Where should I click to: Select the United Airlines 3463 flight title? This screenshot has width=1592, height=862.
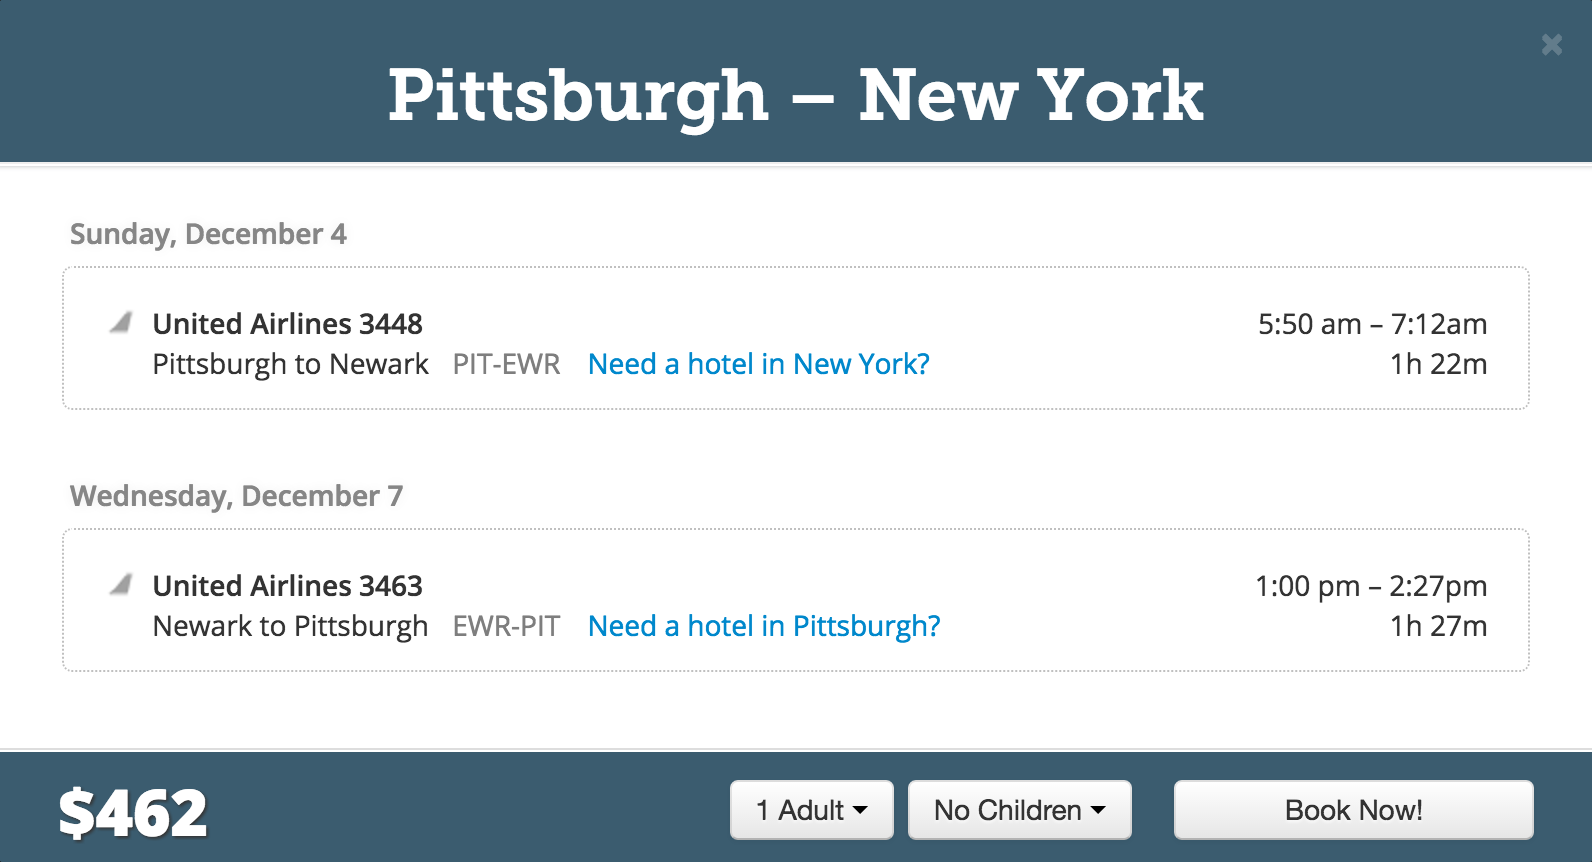click(288, 586)
